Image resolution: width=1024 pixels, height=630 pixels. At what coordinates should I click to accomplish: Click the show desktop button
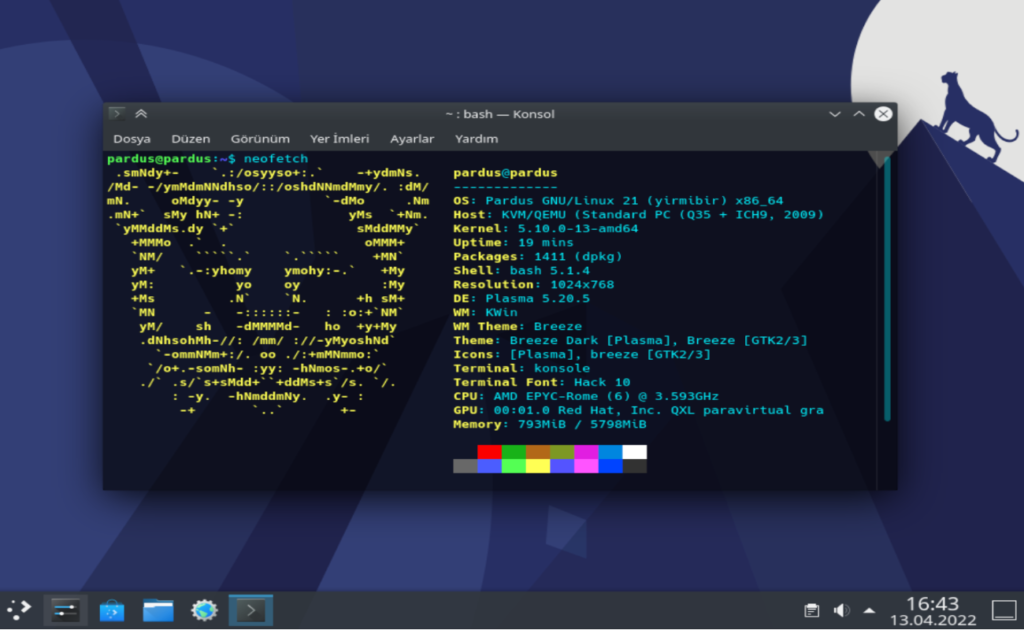coord(1003,610)
